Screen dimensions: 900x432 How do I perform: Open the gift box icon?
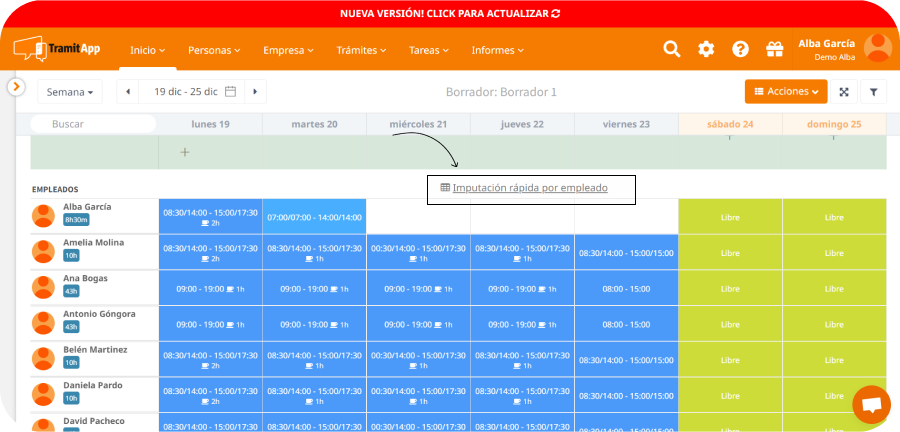774,49
